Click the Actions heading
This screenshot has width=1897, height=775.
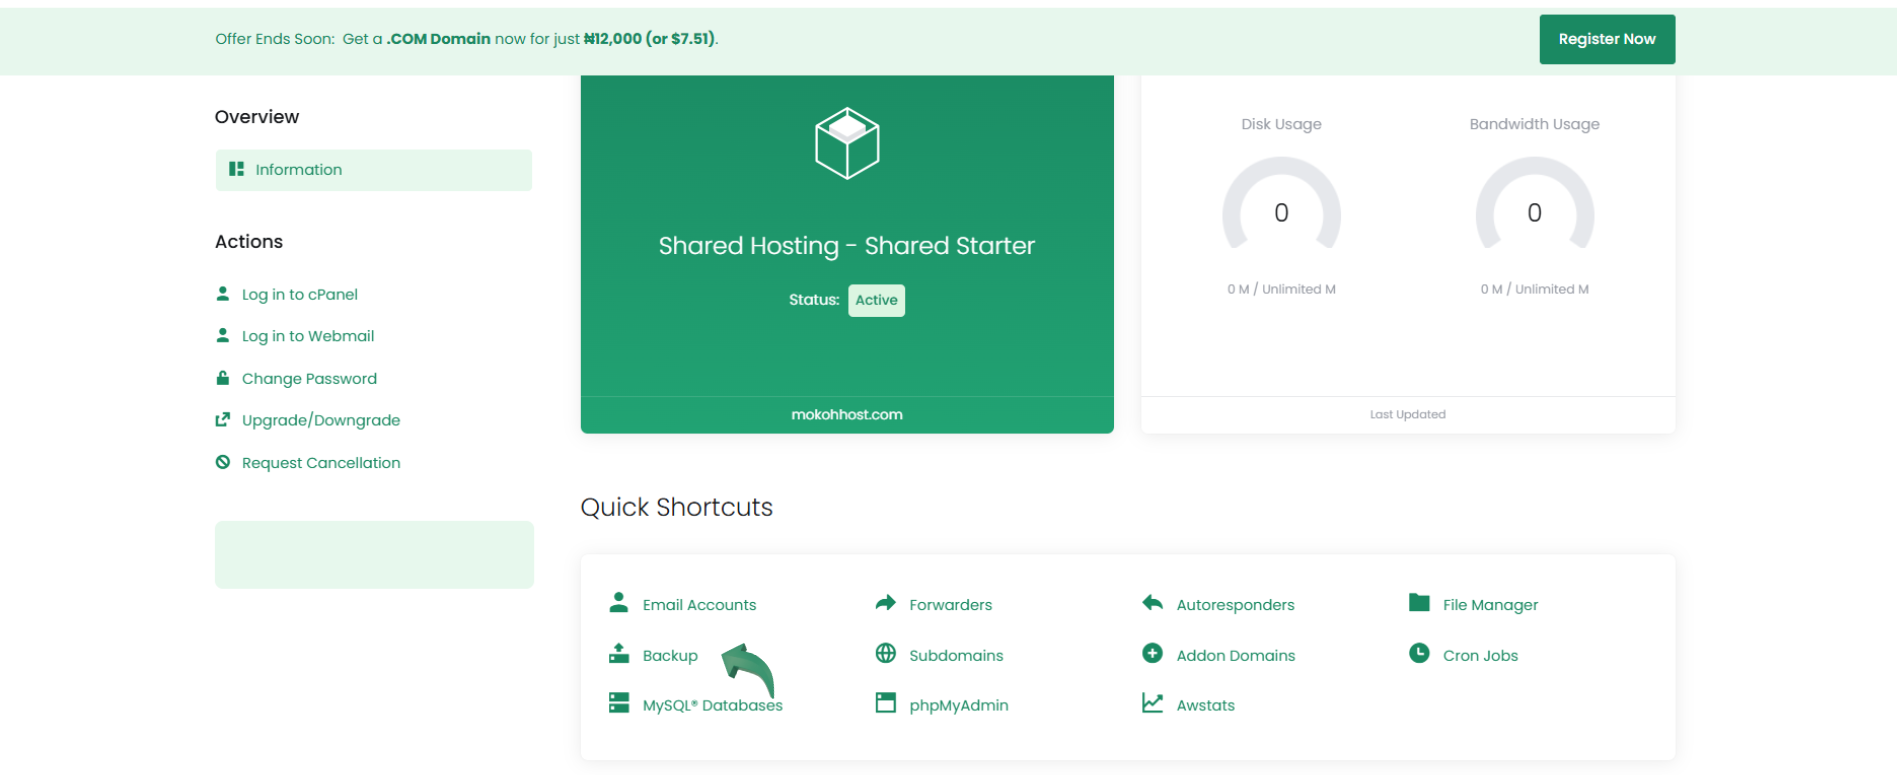[248, 242]
